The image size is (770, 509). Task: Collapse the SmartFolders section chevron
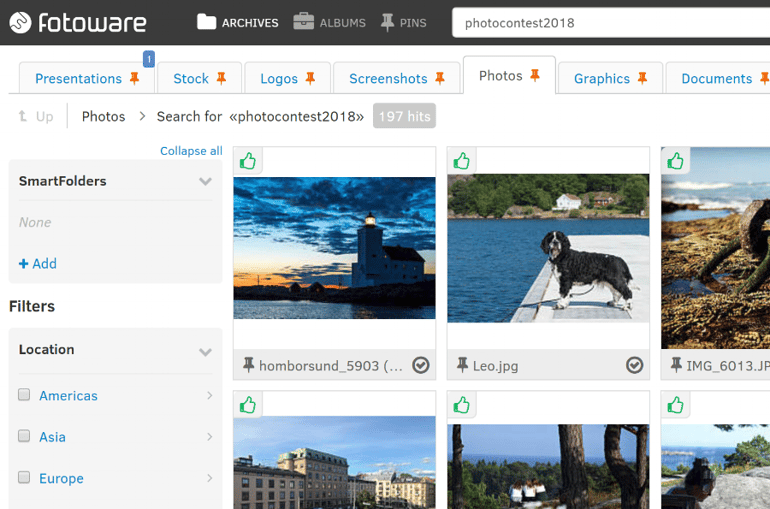205,181
